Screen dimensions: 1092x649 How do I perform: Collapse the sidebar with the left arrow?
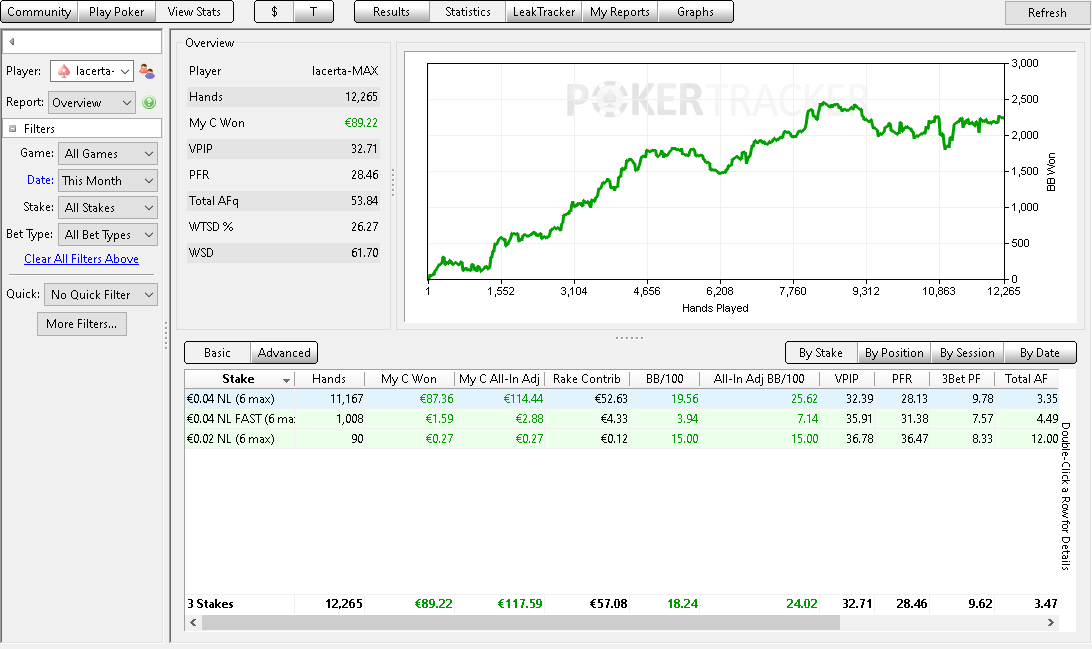[11, 42]
